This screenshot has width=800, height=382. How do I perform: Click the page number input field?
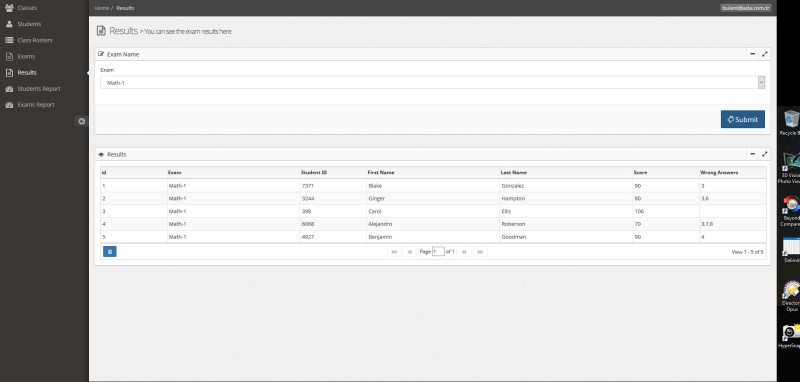[438, 251]
